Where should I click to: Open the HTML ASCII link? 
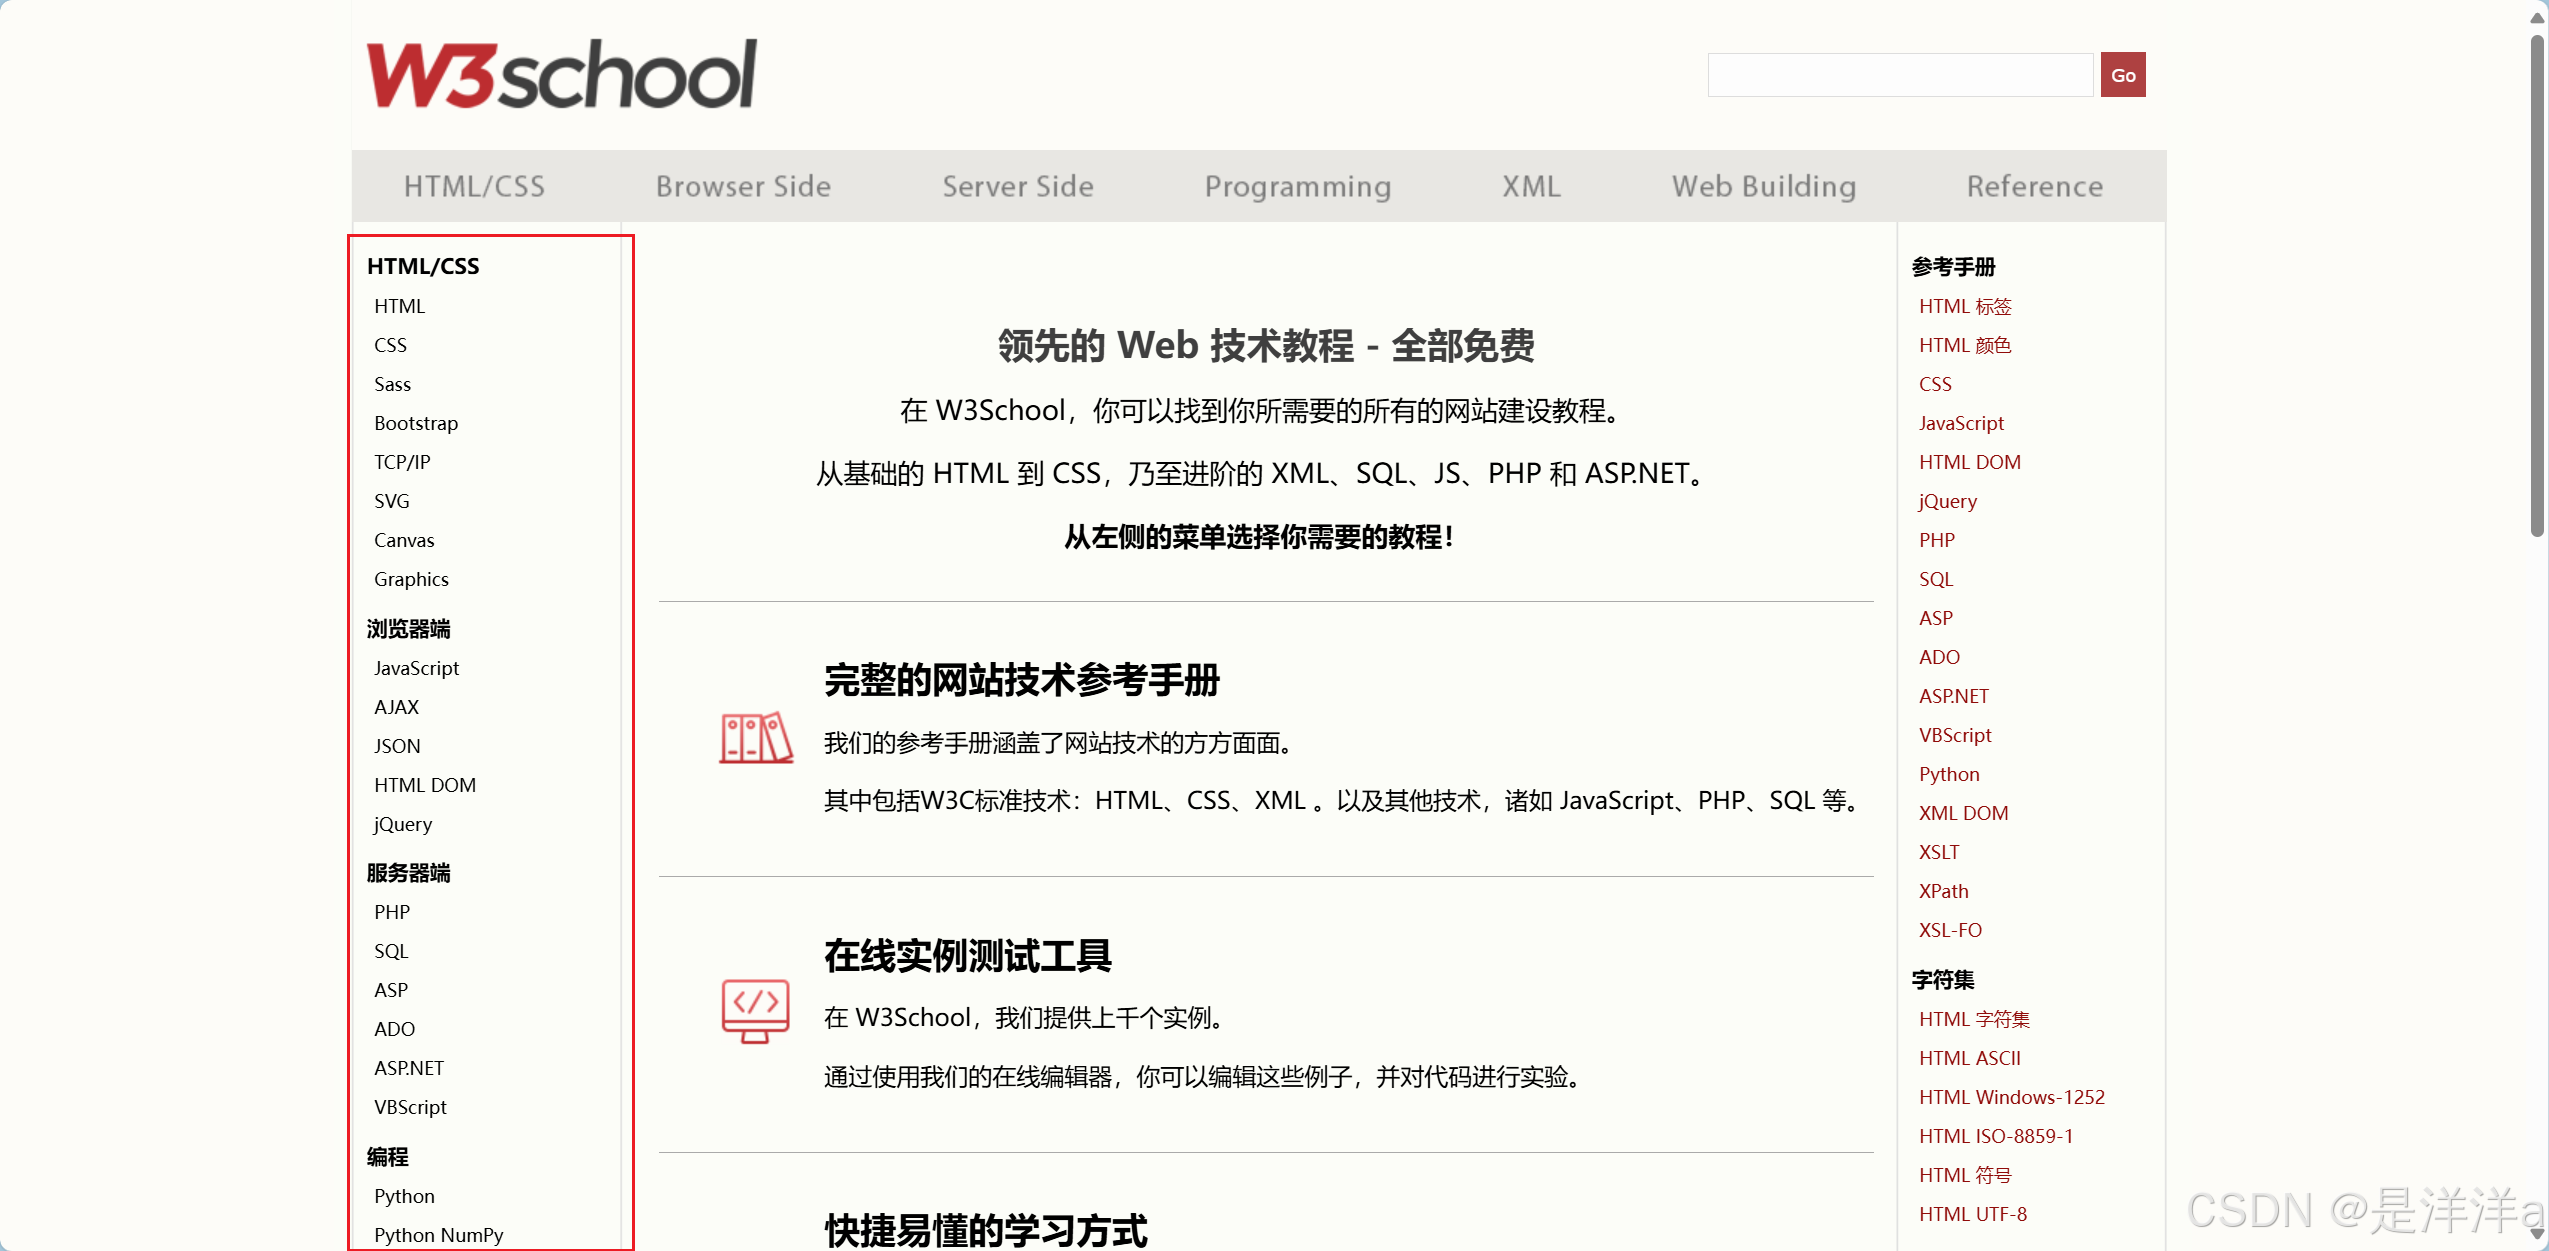(x=1970, y=1058)
